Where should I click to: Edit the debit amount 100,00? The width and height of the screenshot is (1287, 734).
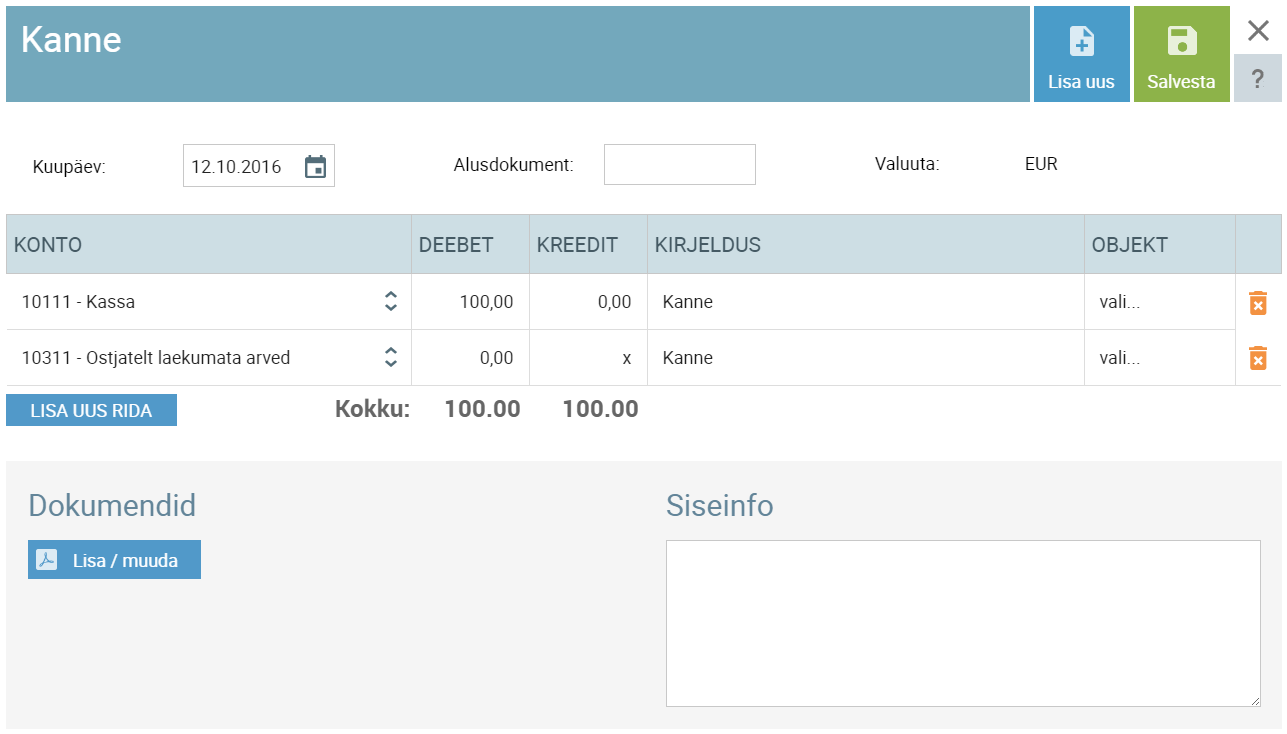click(472, 302)
